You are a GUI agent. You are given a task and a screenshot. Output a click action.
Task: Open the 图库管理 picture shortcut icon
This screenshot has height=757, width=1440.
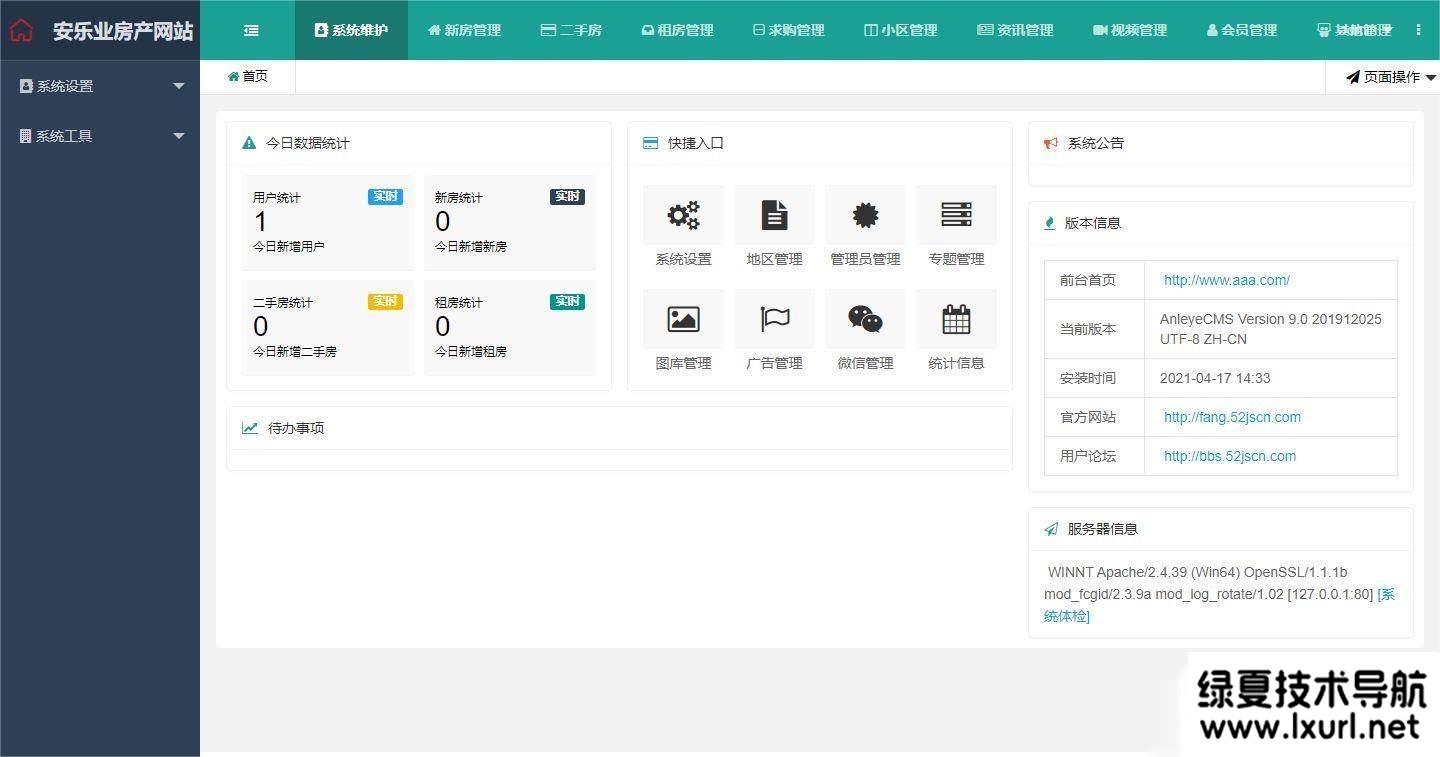[684, 319]
